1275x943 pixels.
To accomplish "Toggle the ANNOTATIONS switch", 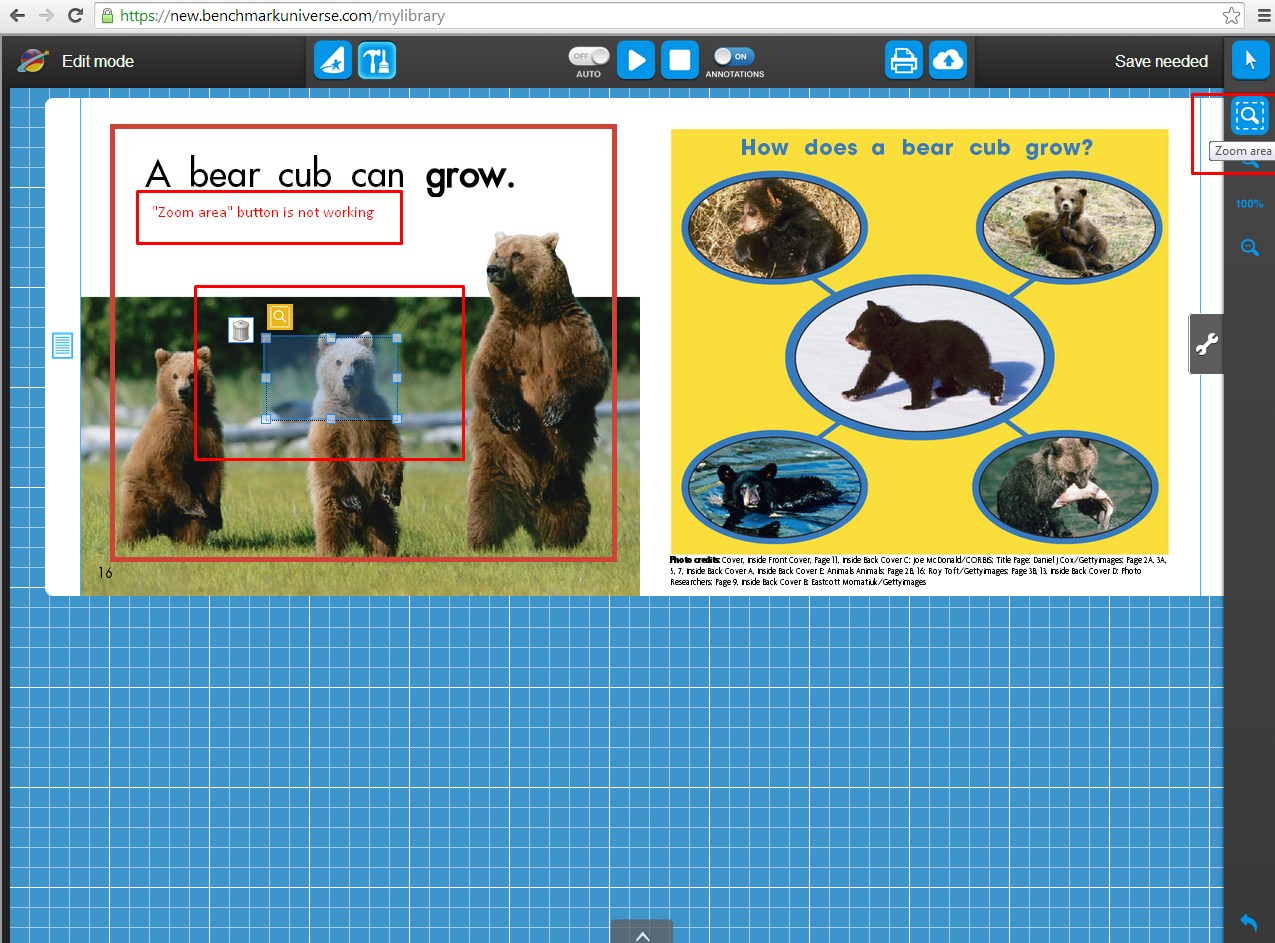I will [x=734, y=57].
